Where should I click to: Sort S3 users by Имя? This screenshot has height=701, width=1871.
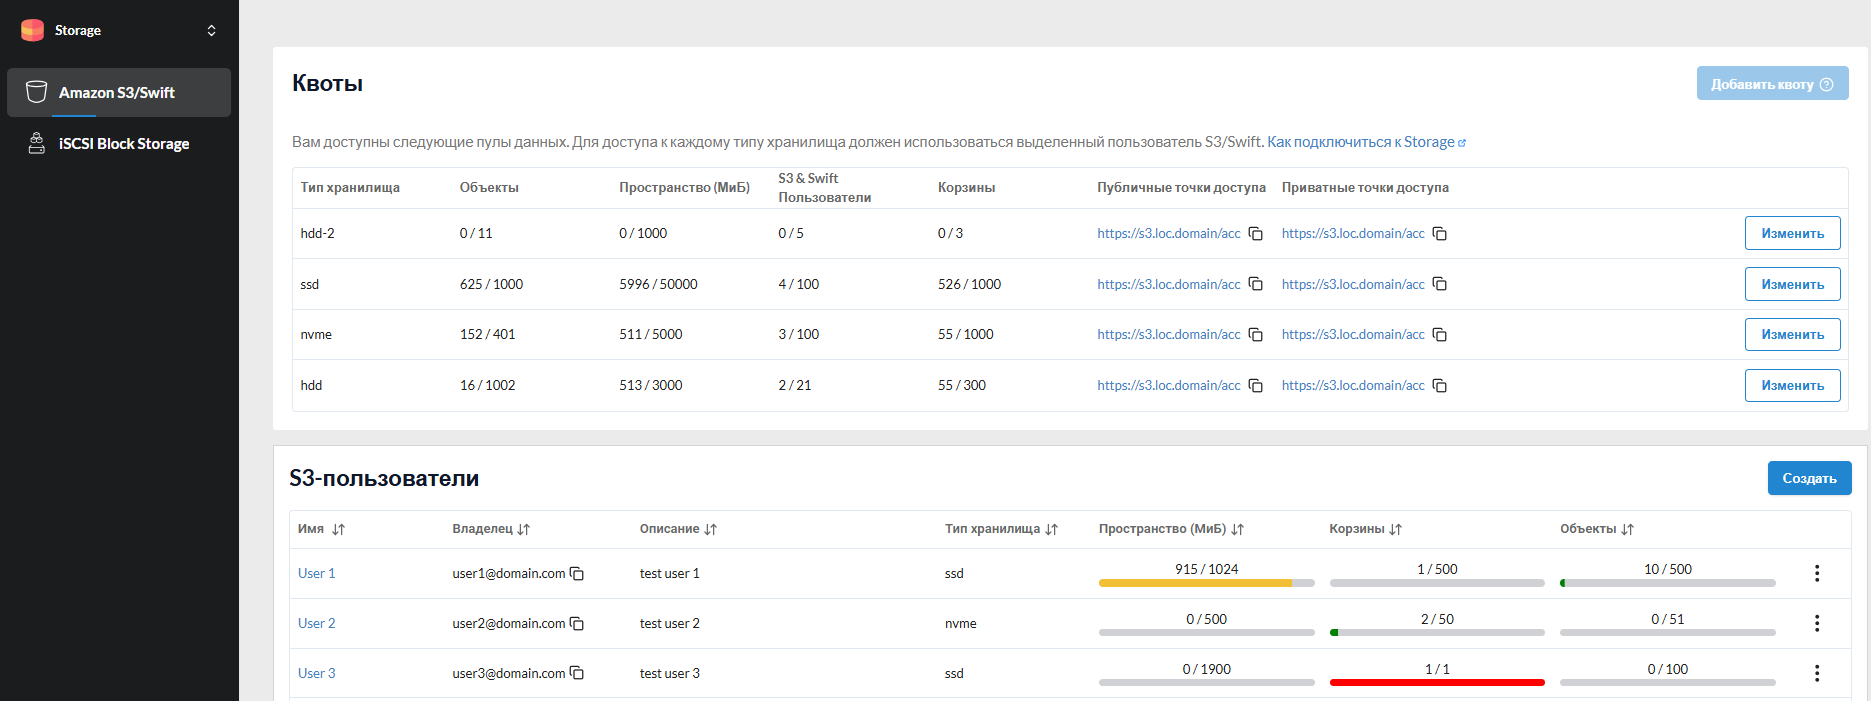click(x=338, y=529)
